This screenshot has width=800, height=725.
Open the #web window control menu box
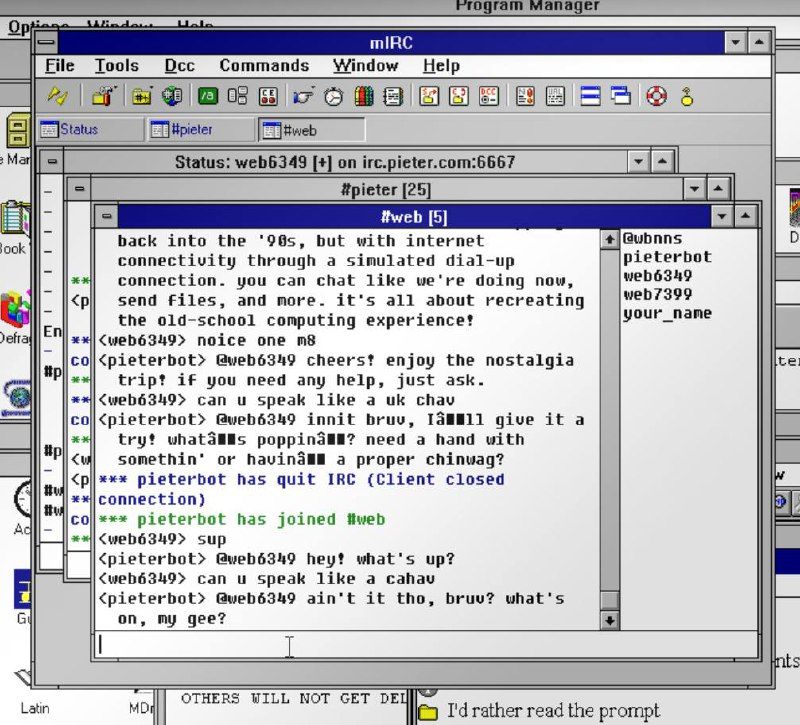(x=106, y=216)
